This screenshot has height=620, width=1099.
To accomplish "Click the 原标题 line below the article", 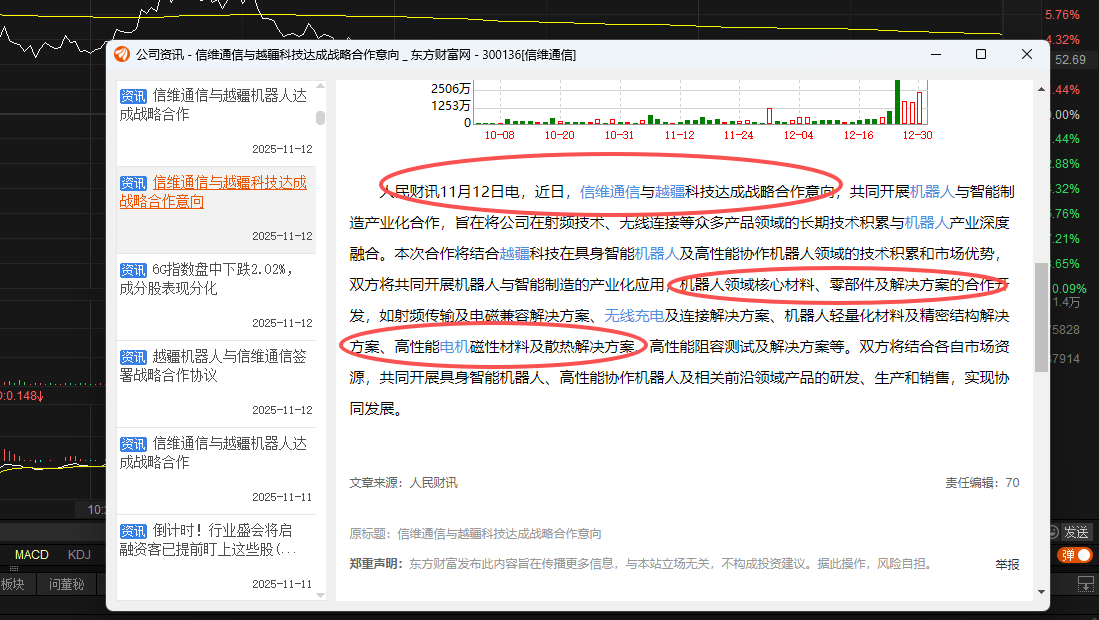I will click(x=475, y=534).
